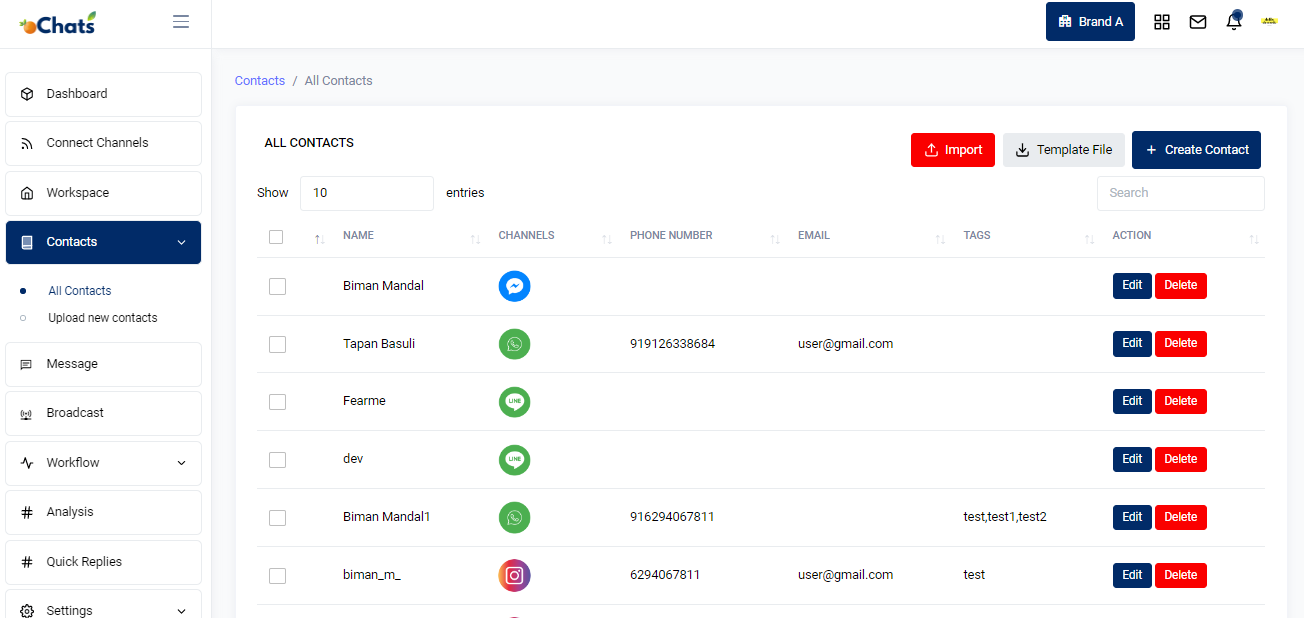Expand the Workflow menu chevron
The height and width of the screenshot is (618, 1304).
pos(181,463)
